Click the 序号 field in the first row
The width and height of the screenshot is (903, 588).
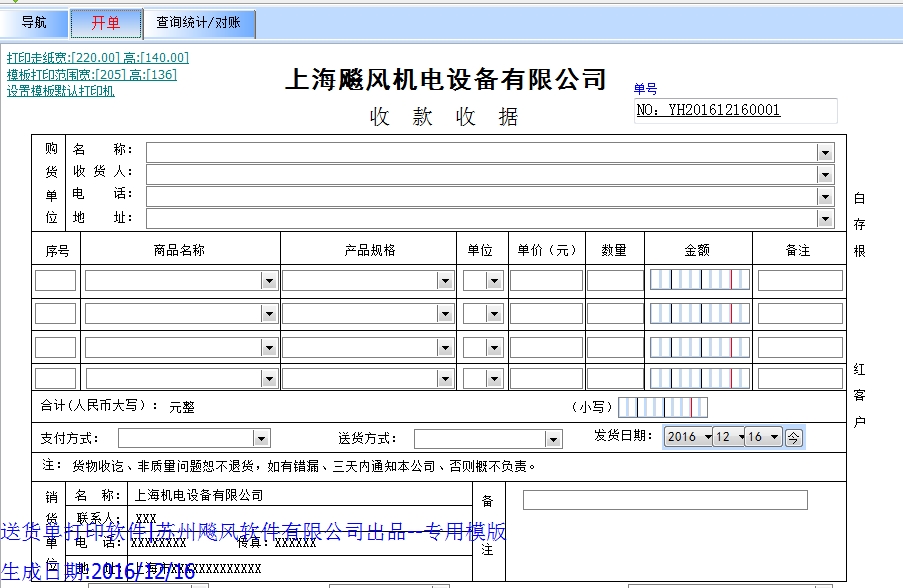point(55,280)
